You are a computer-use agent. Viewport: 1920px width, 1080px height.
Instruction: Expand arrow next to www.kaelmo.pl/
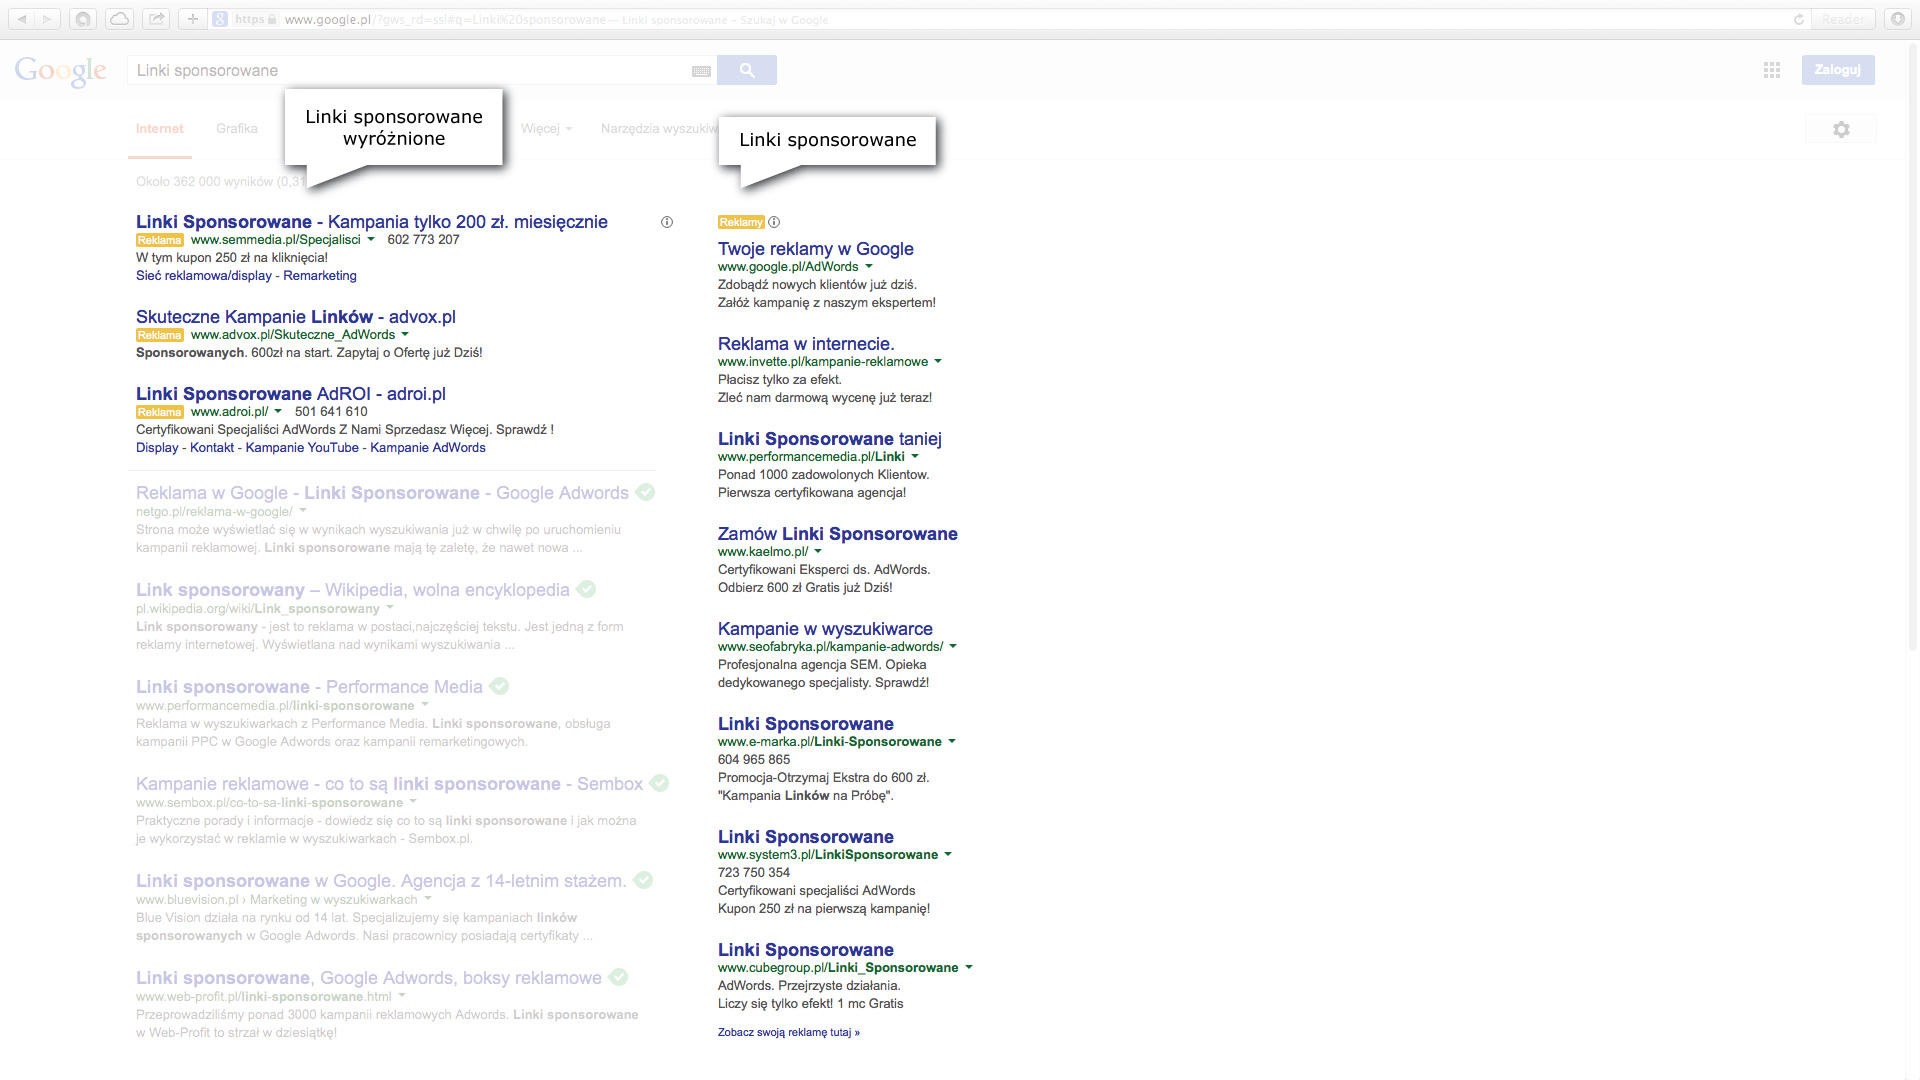[x=818, y=552]
